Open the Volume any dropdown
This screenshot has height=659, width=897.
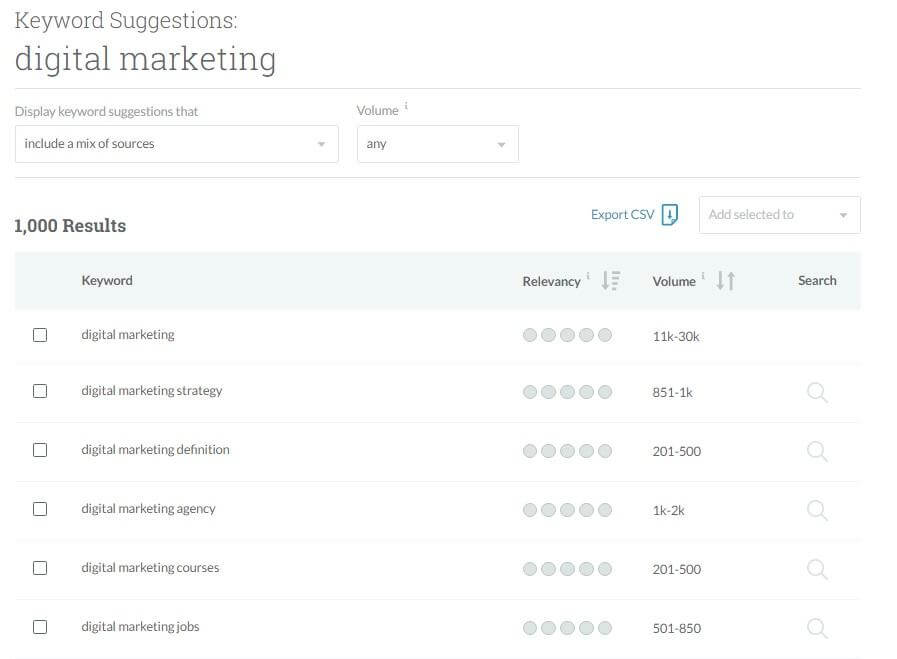(x=438, y=144)
